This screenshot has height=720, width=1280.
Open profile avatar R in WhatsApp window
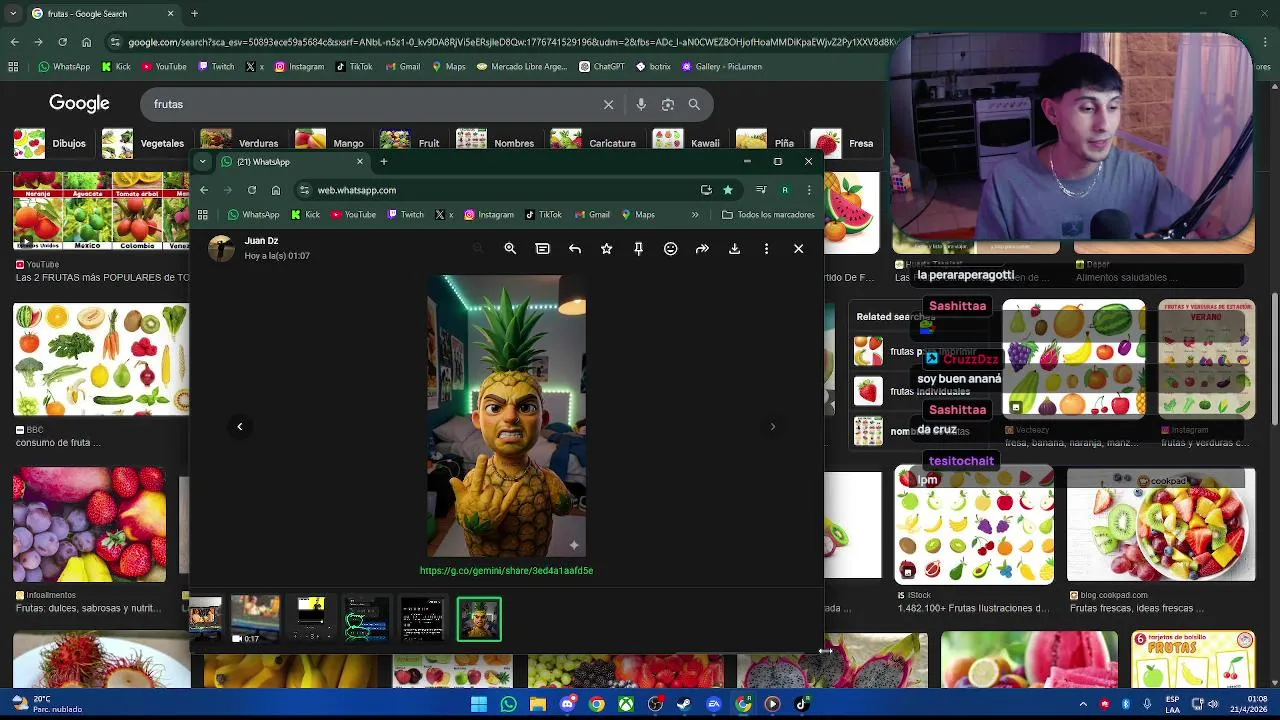point(785,190)
